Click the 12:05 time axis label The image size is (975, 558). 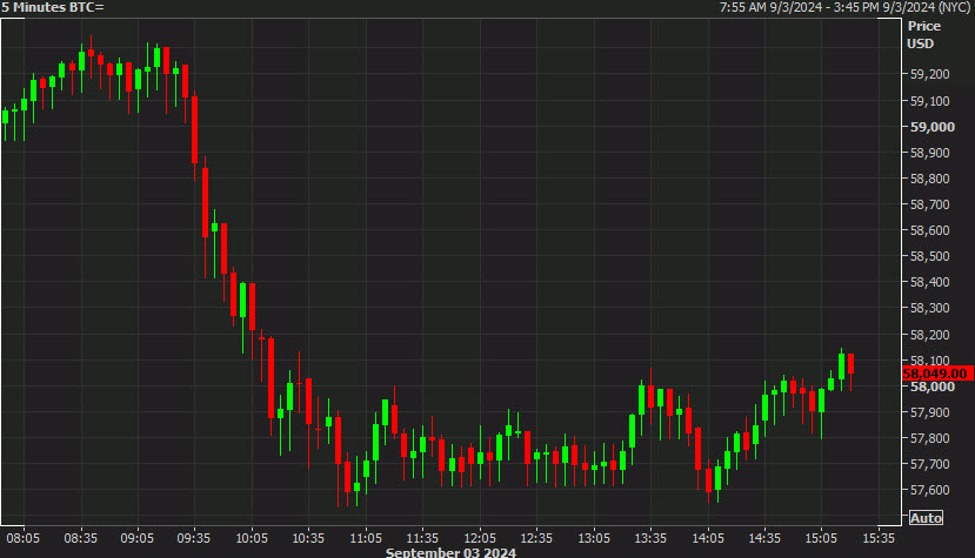tap(480, 537)
